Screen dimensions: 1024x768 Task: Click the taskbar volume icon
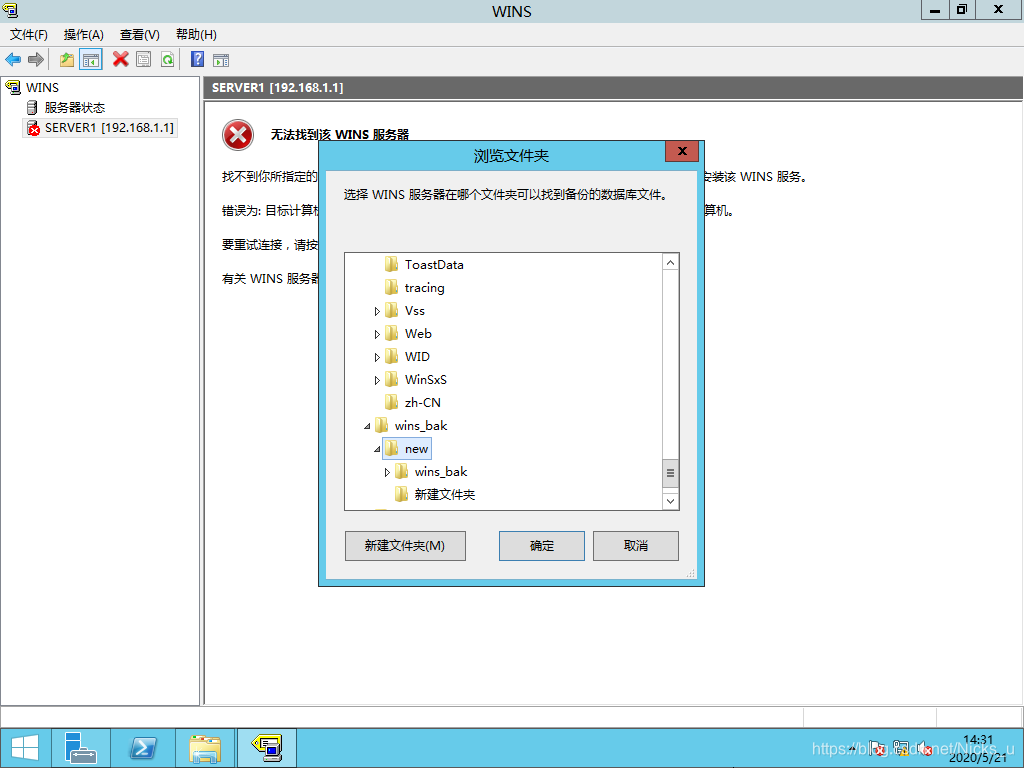coord(925,748)
